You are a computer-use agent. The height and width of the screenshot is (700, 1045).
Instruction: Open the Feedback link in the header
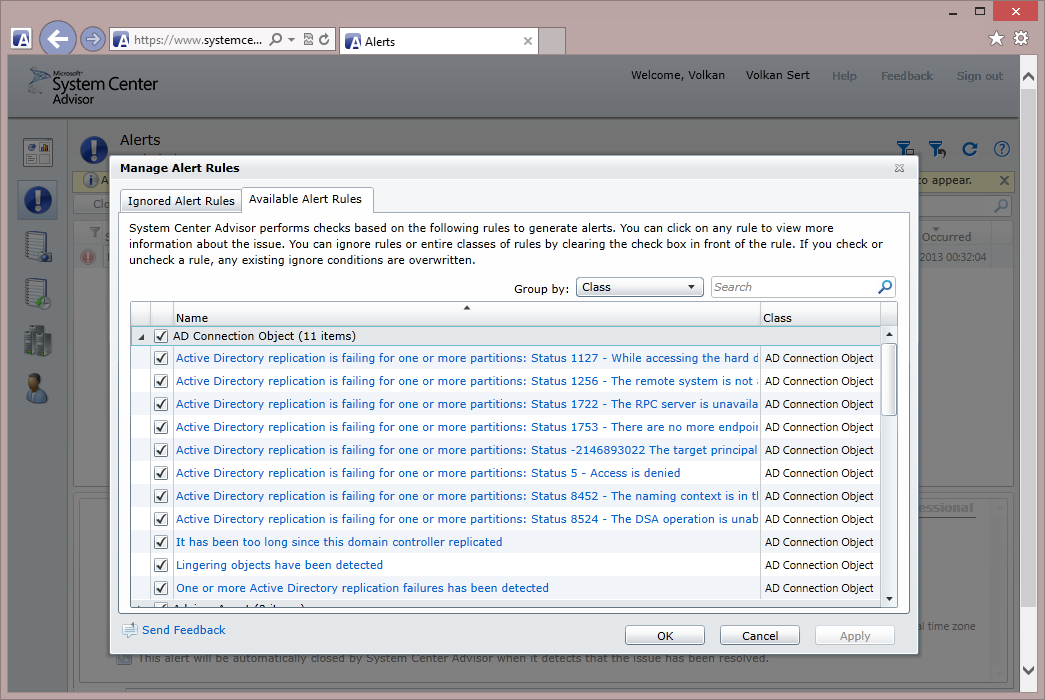pos(906,76)
